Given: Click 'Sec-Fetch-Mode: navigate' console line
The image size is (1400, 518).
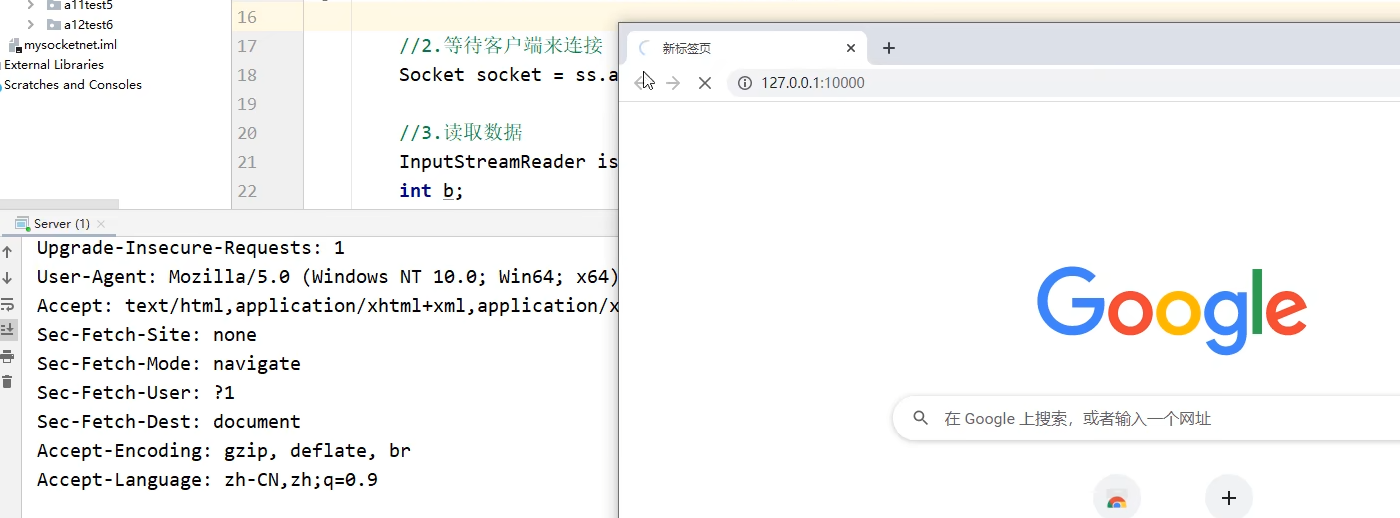Looking at the screenshot, I should coord(169,364).
